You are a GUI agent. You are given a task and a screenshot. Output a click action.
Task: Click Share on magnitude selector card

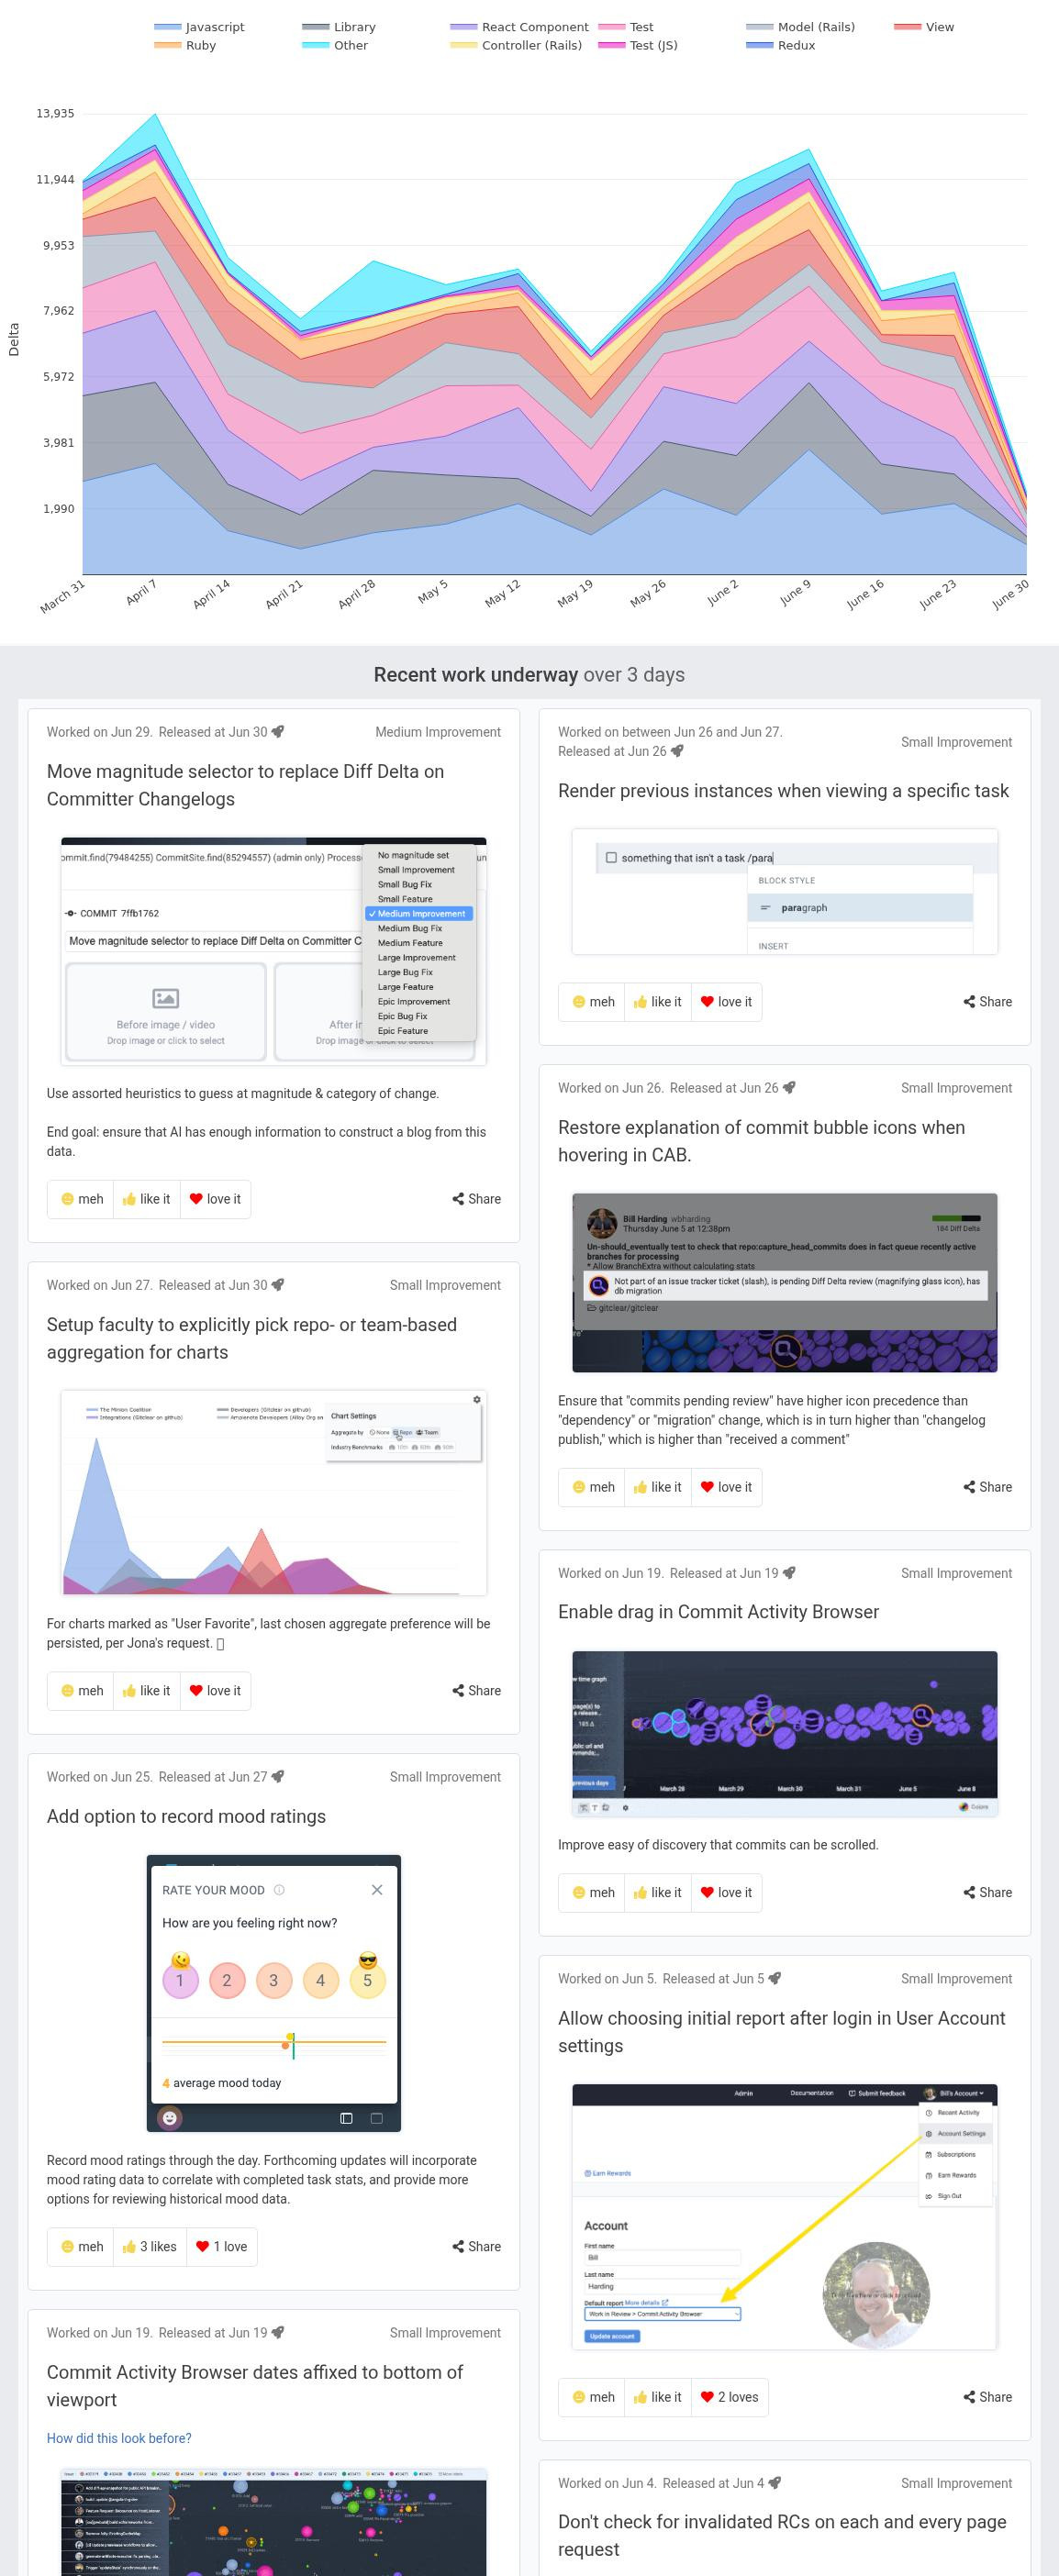click(x=476, y=1199)
